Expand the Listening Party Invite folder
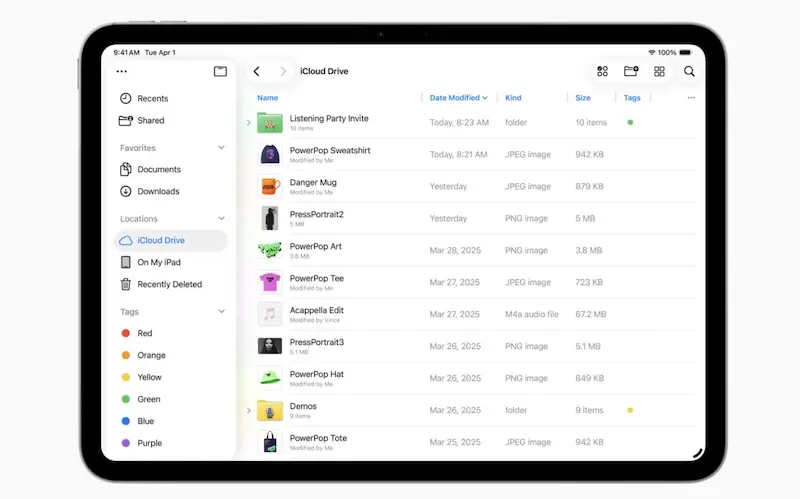This screenshot has height=499, width=800. pyautogui.click(x=248, y=122)
